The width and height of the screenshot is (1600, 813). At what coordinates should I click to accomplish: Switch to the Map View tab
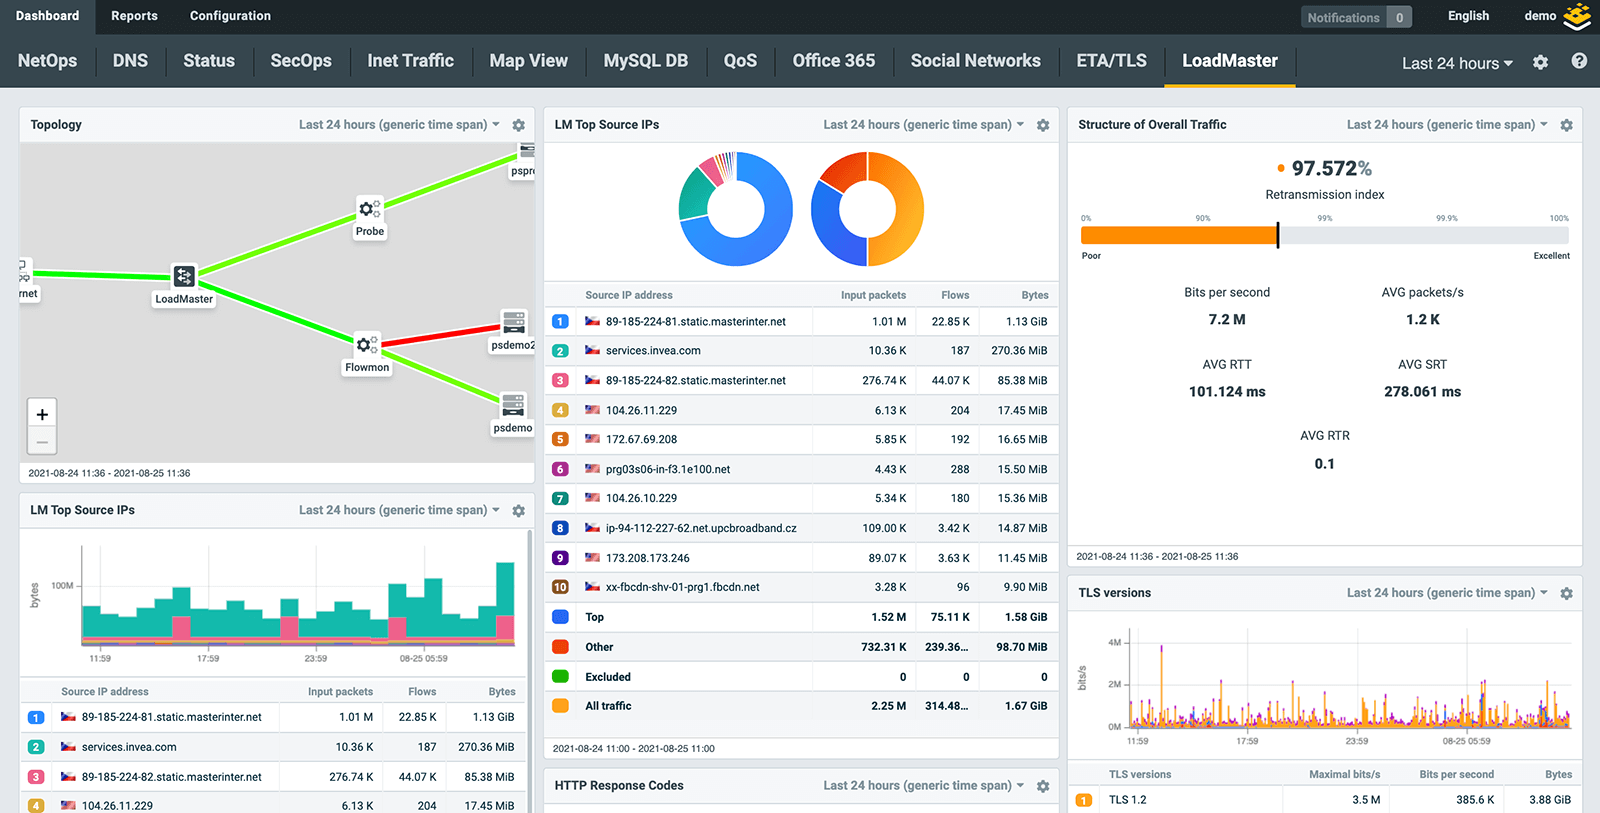pos(529,61)
